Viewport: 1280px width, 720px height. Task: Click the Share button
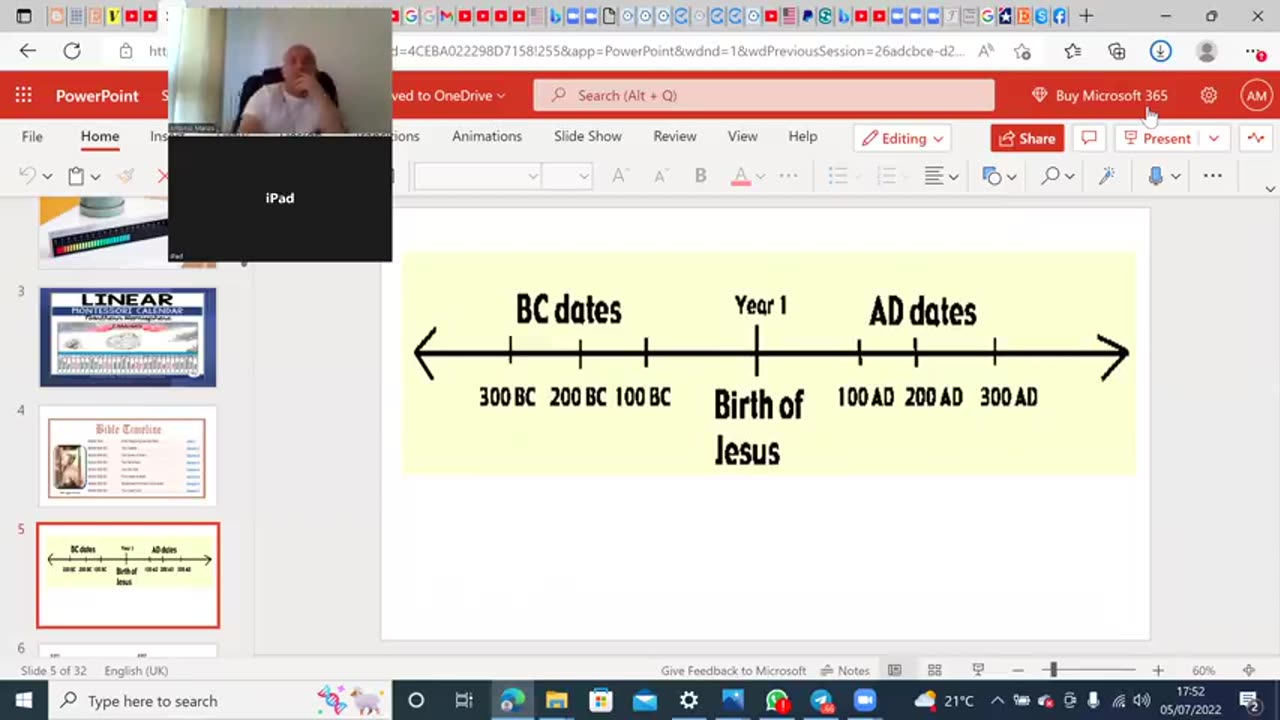[x=1027, y=138]
